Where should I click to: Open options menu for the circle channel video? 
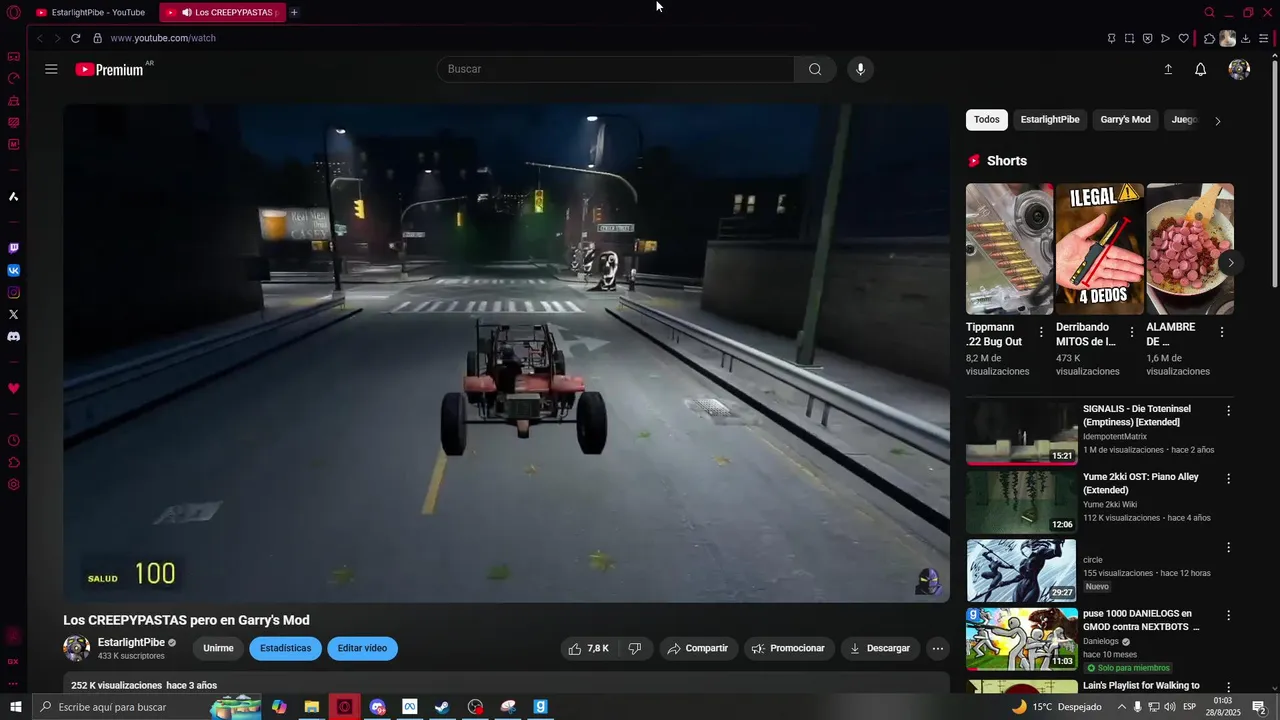[1228, 547]
